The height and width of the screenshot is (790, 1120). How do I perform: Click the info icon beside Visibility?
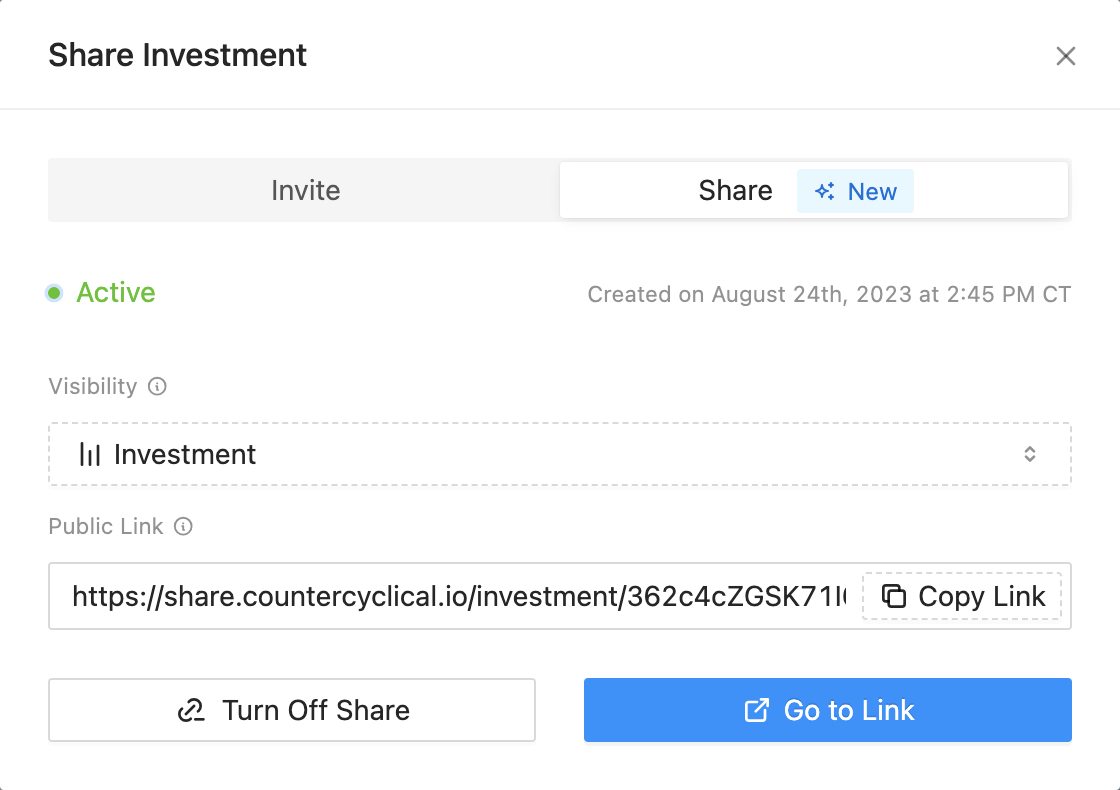(157, 386)
